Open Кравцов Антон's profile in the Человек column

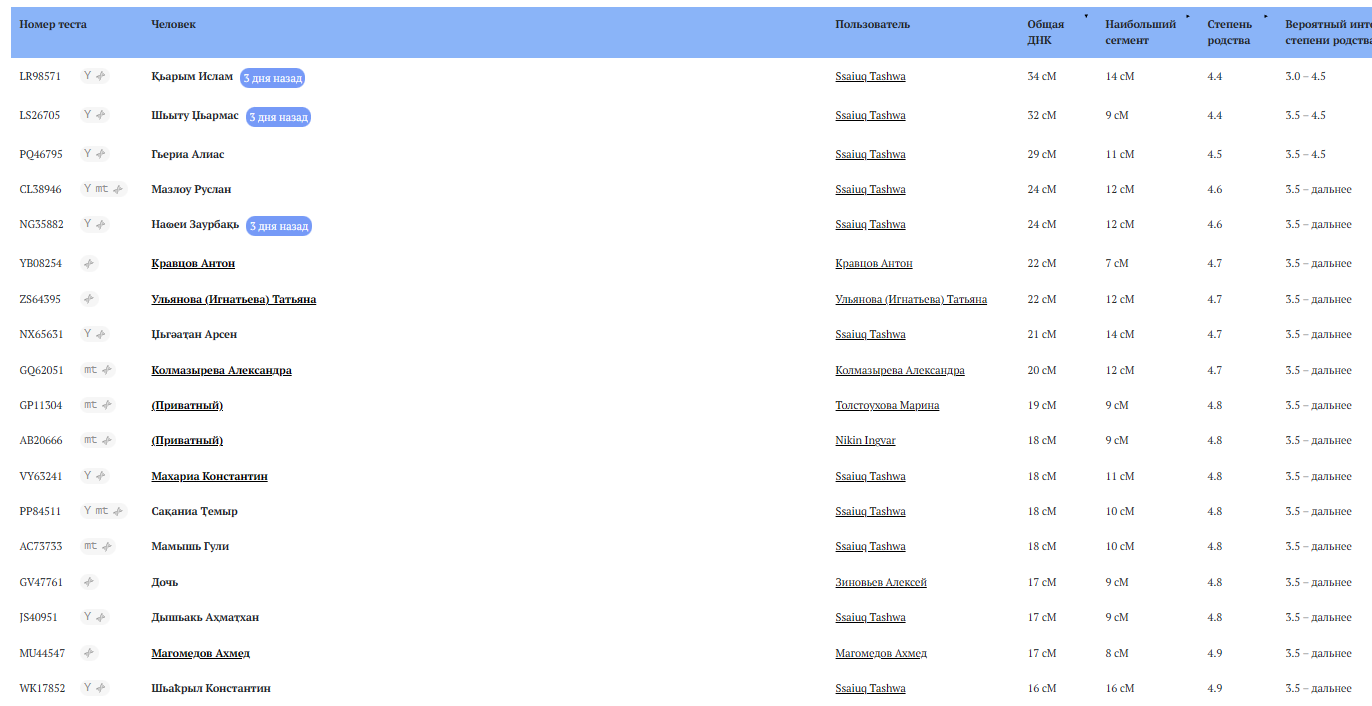point(193,264)
